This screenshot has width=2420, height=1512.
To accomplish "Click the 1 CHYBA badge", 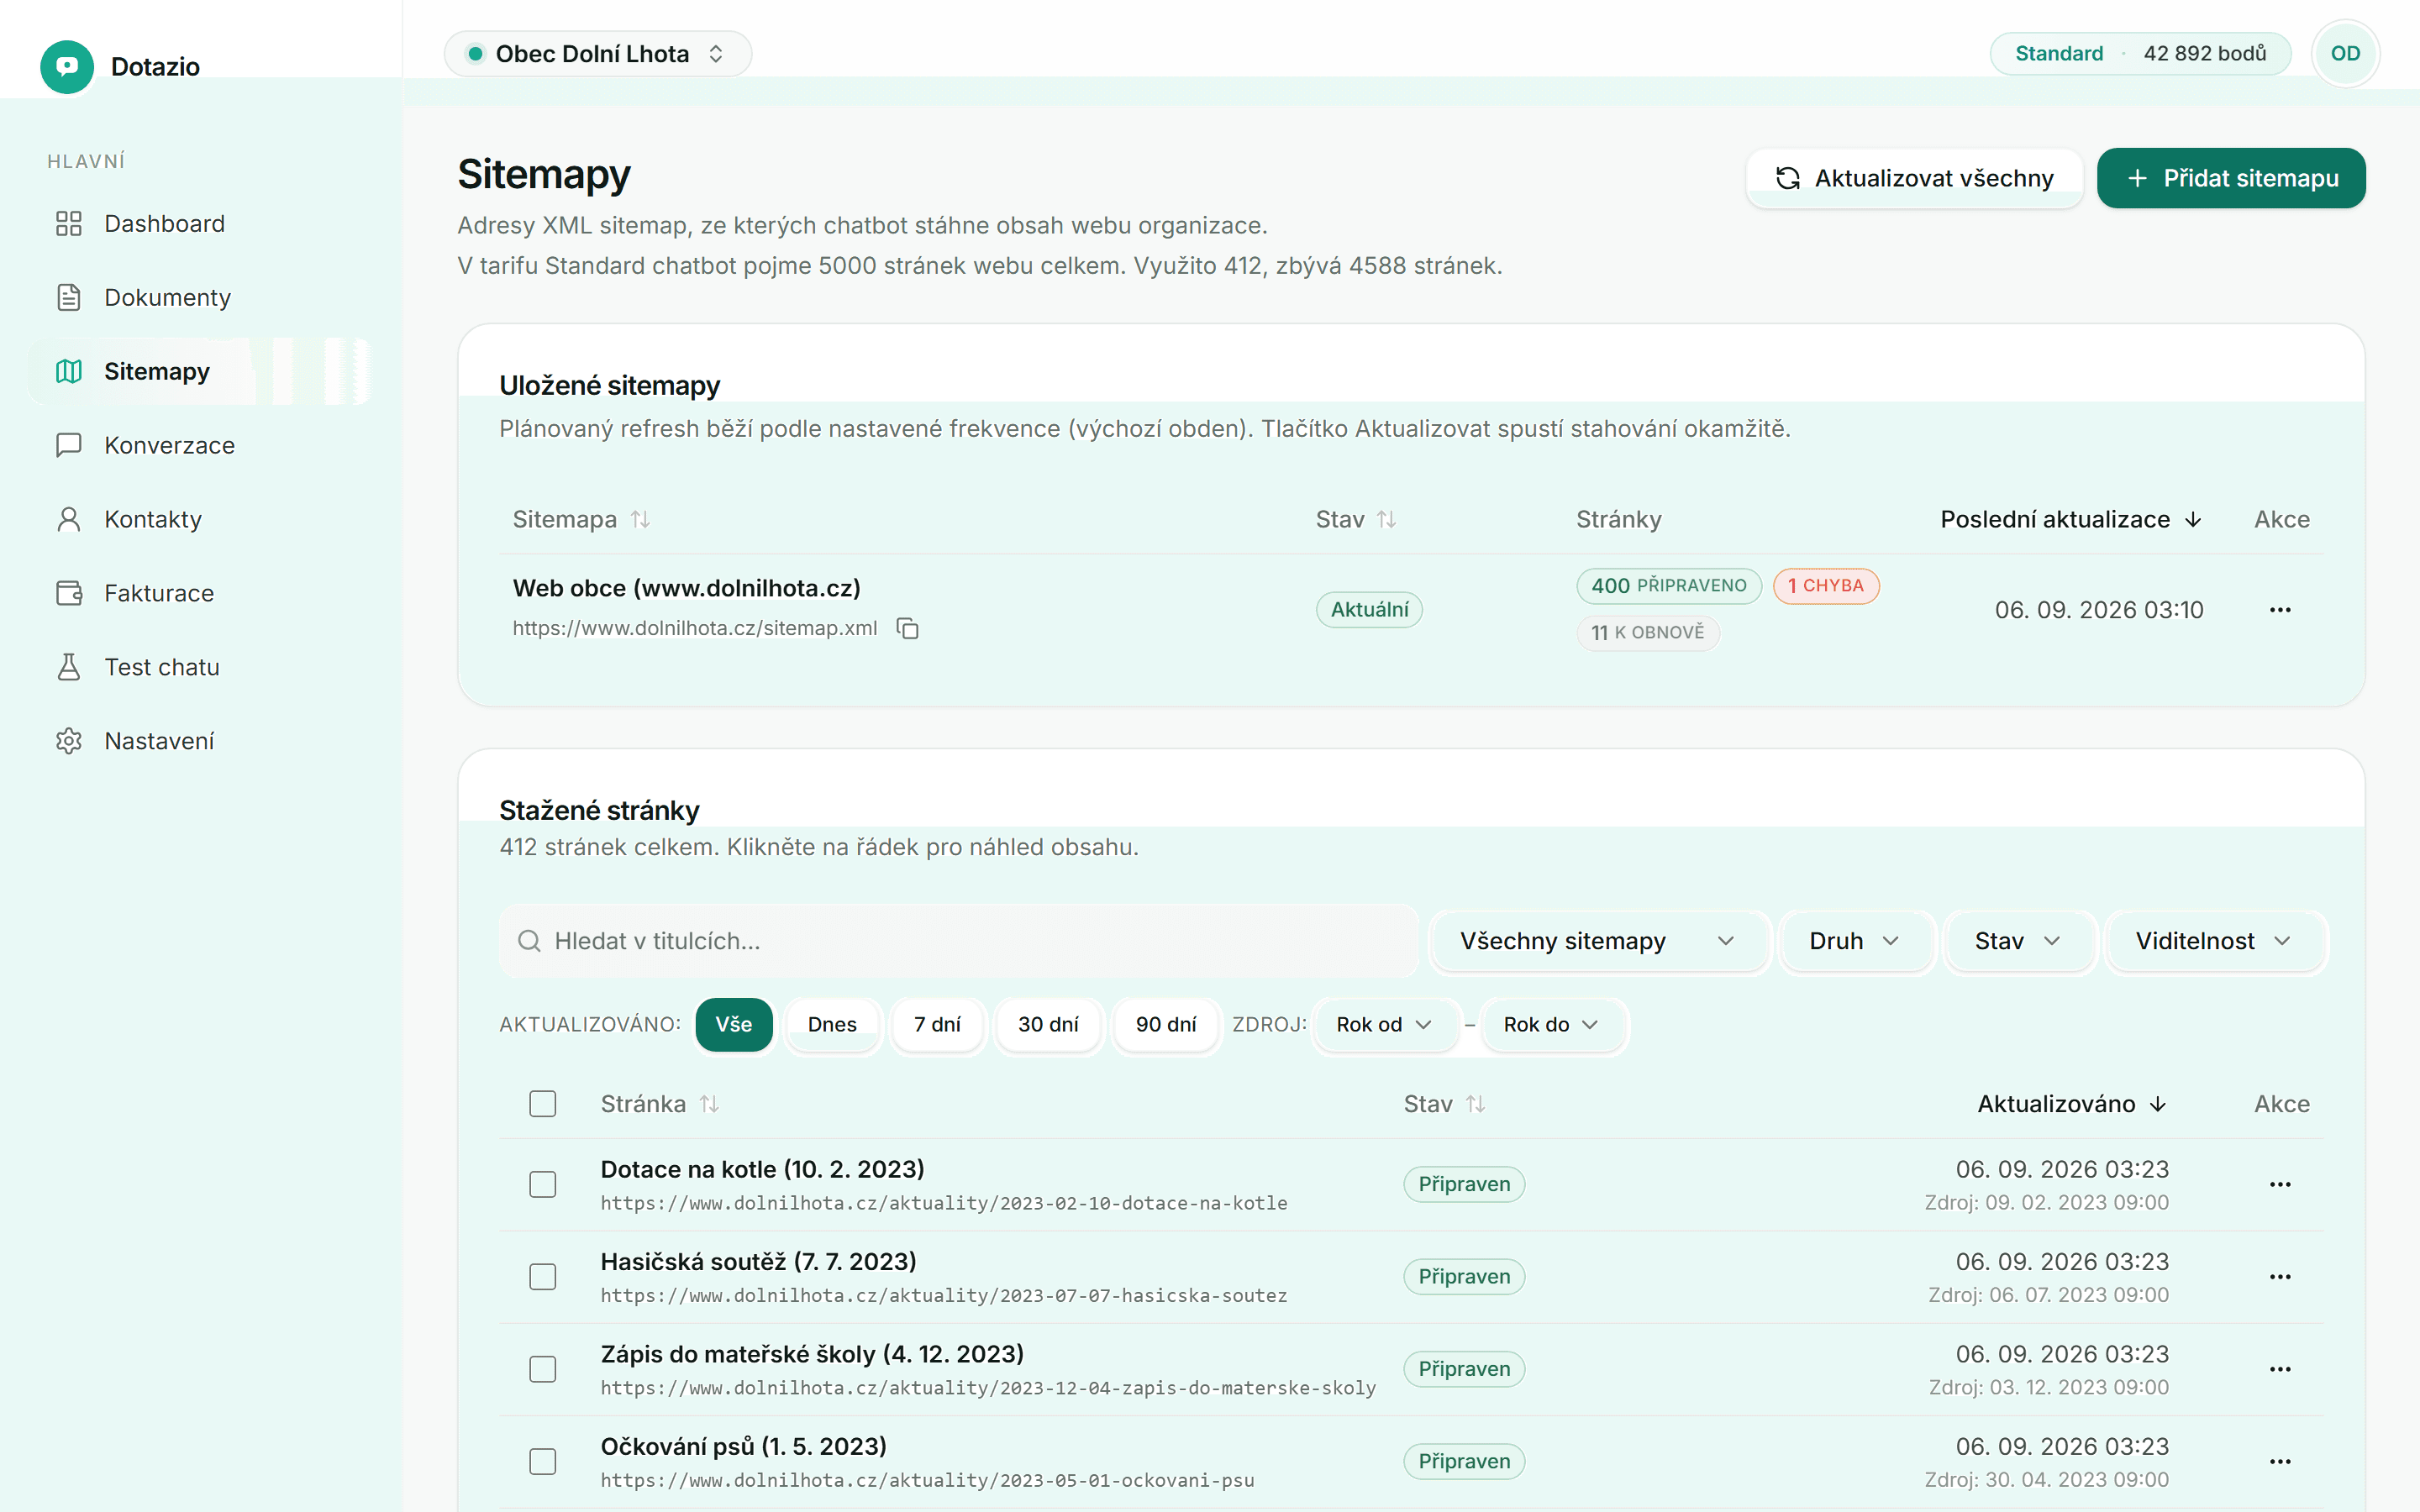I will pyautogui.click(x=1826, y=586).
